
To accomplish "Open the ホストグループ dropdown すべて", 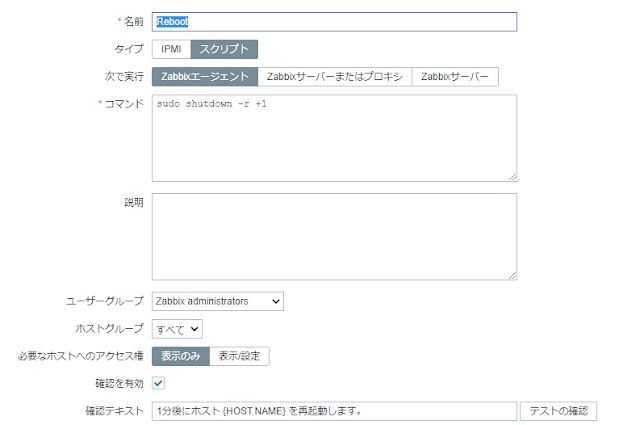I will click(177, 329).
